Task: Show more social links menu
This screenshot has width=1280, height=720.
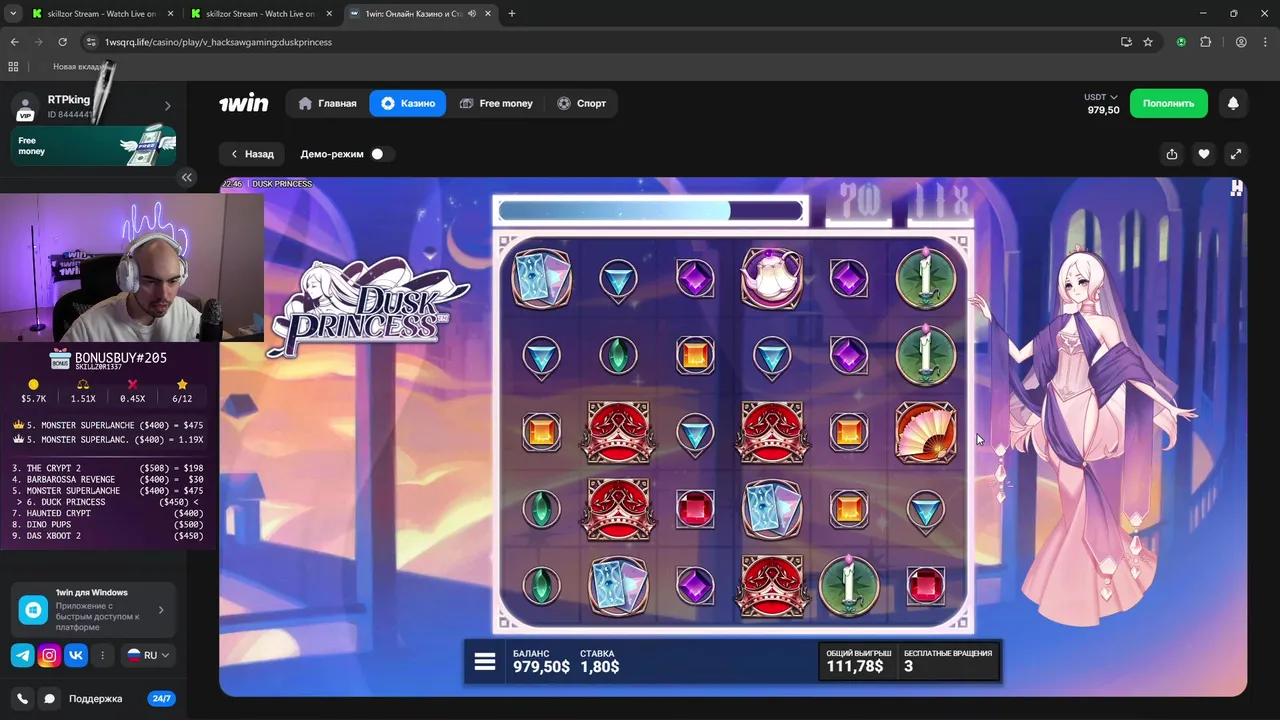Action: (x=103, y=655)
